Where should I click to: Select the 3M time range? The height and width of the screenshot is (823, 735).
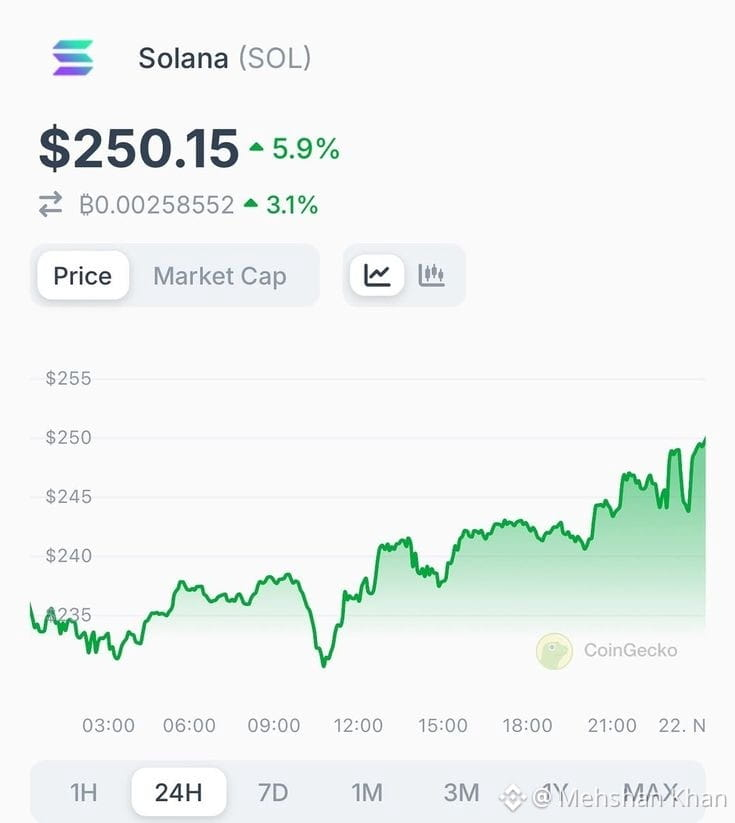[461, 793]
